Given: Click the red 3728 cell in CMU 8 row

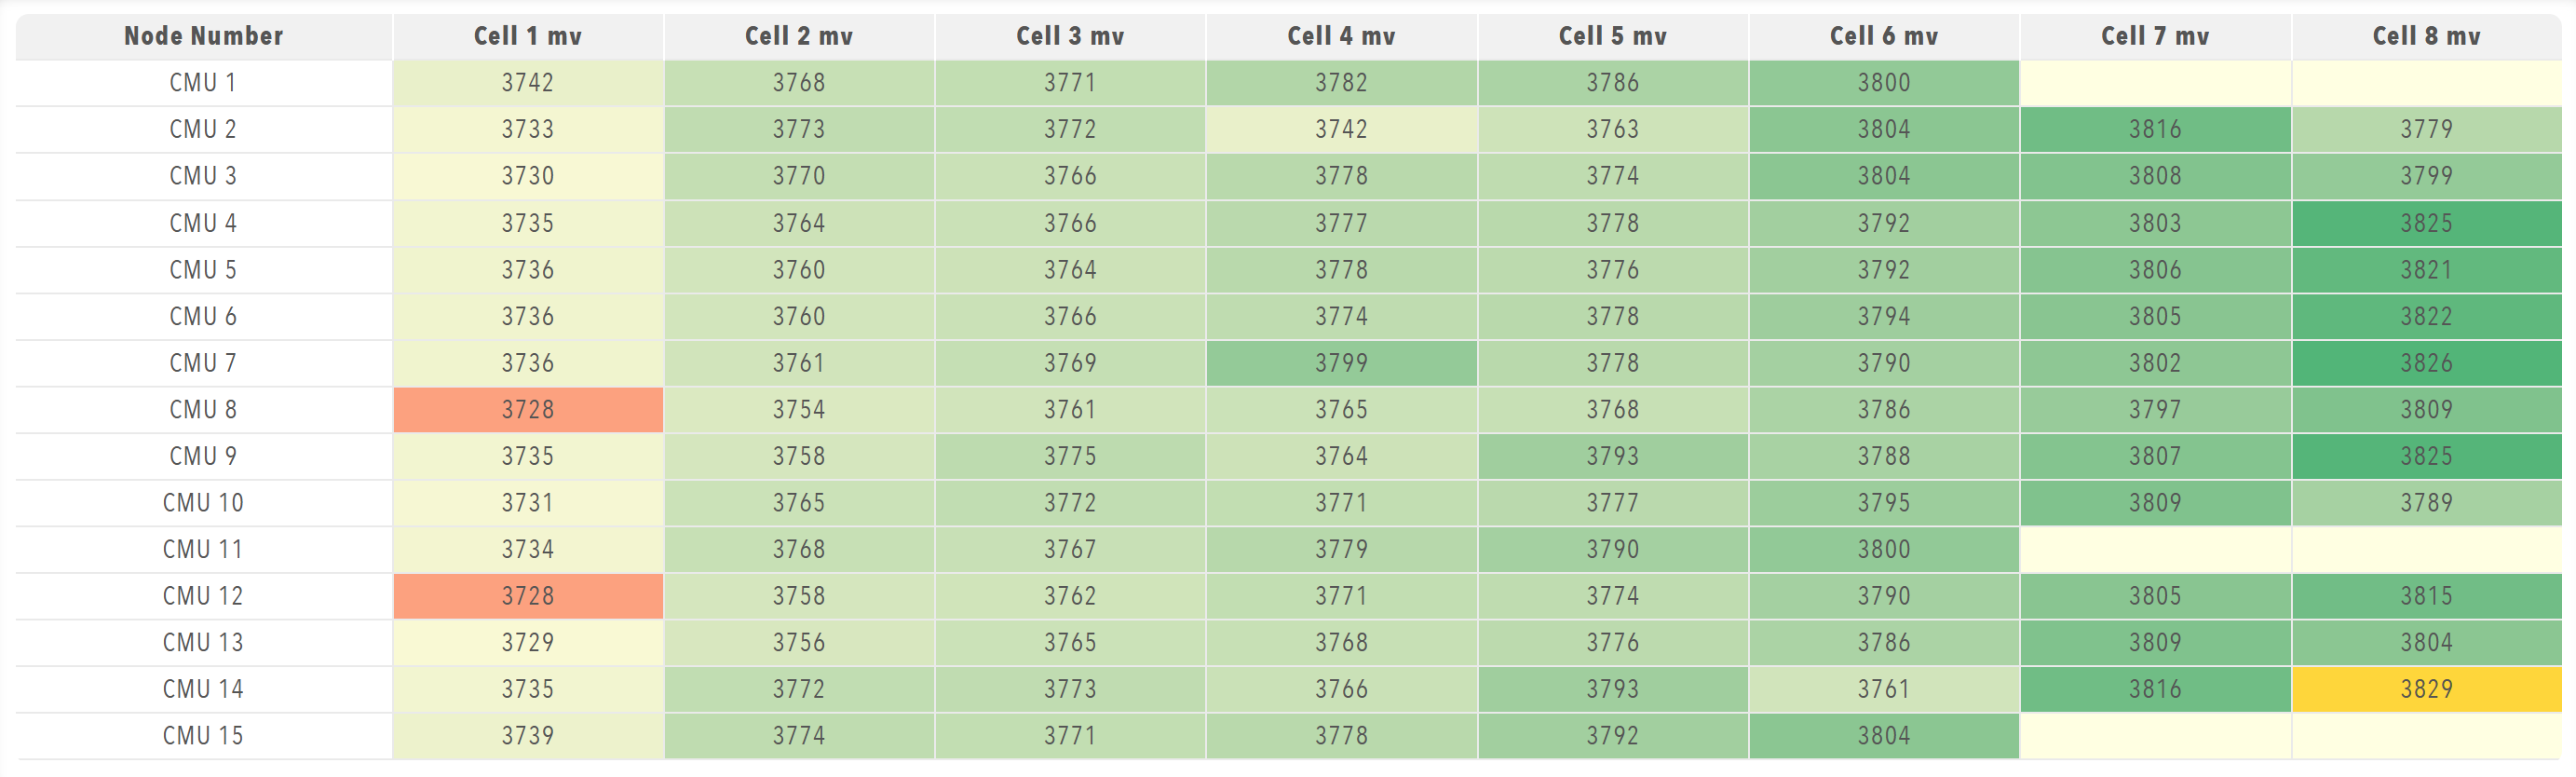Looking at the screenshot, I should [527, 410].
